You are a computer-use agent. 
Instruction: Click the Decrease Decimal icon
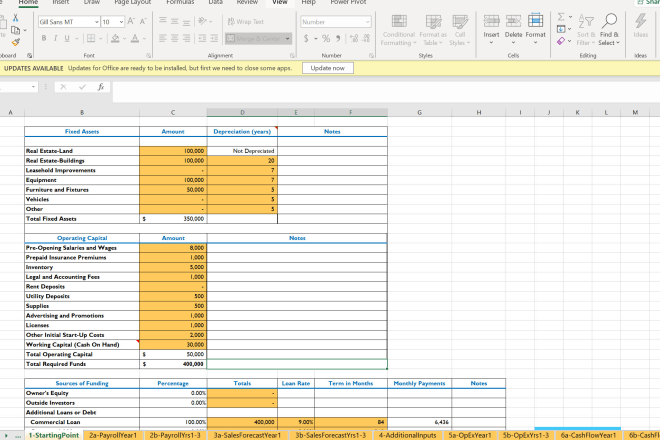click(366, 39)
